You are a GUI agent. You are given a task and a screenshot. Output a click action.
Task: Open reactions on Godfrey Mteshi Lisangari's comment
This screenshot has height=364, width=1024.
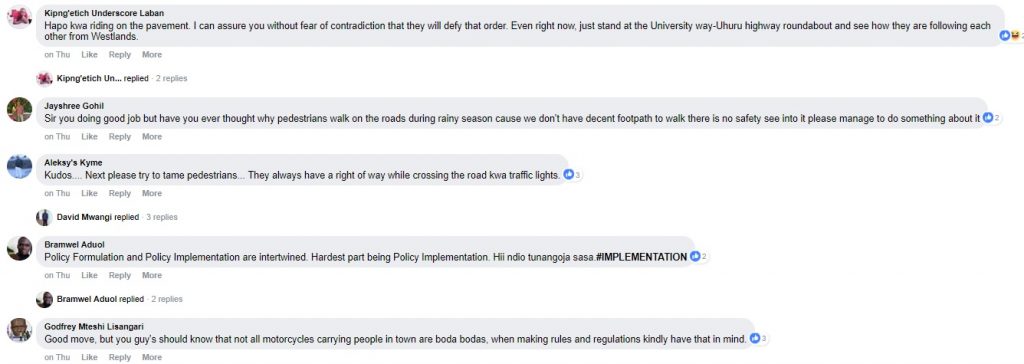coord(758,339)
